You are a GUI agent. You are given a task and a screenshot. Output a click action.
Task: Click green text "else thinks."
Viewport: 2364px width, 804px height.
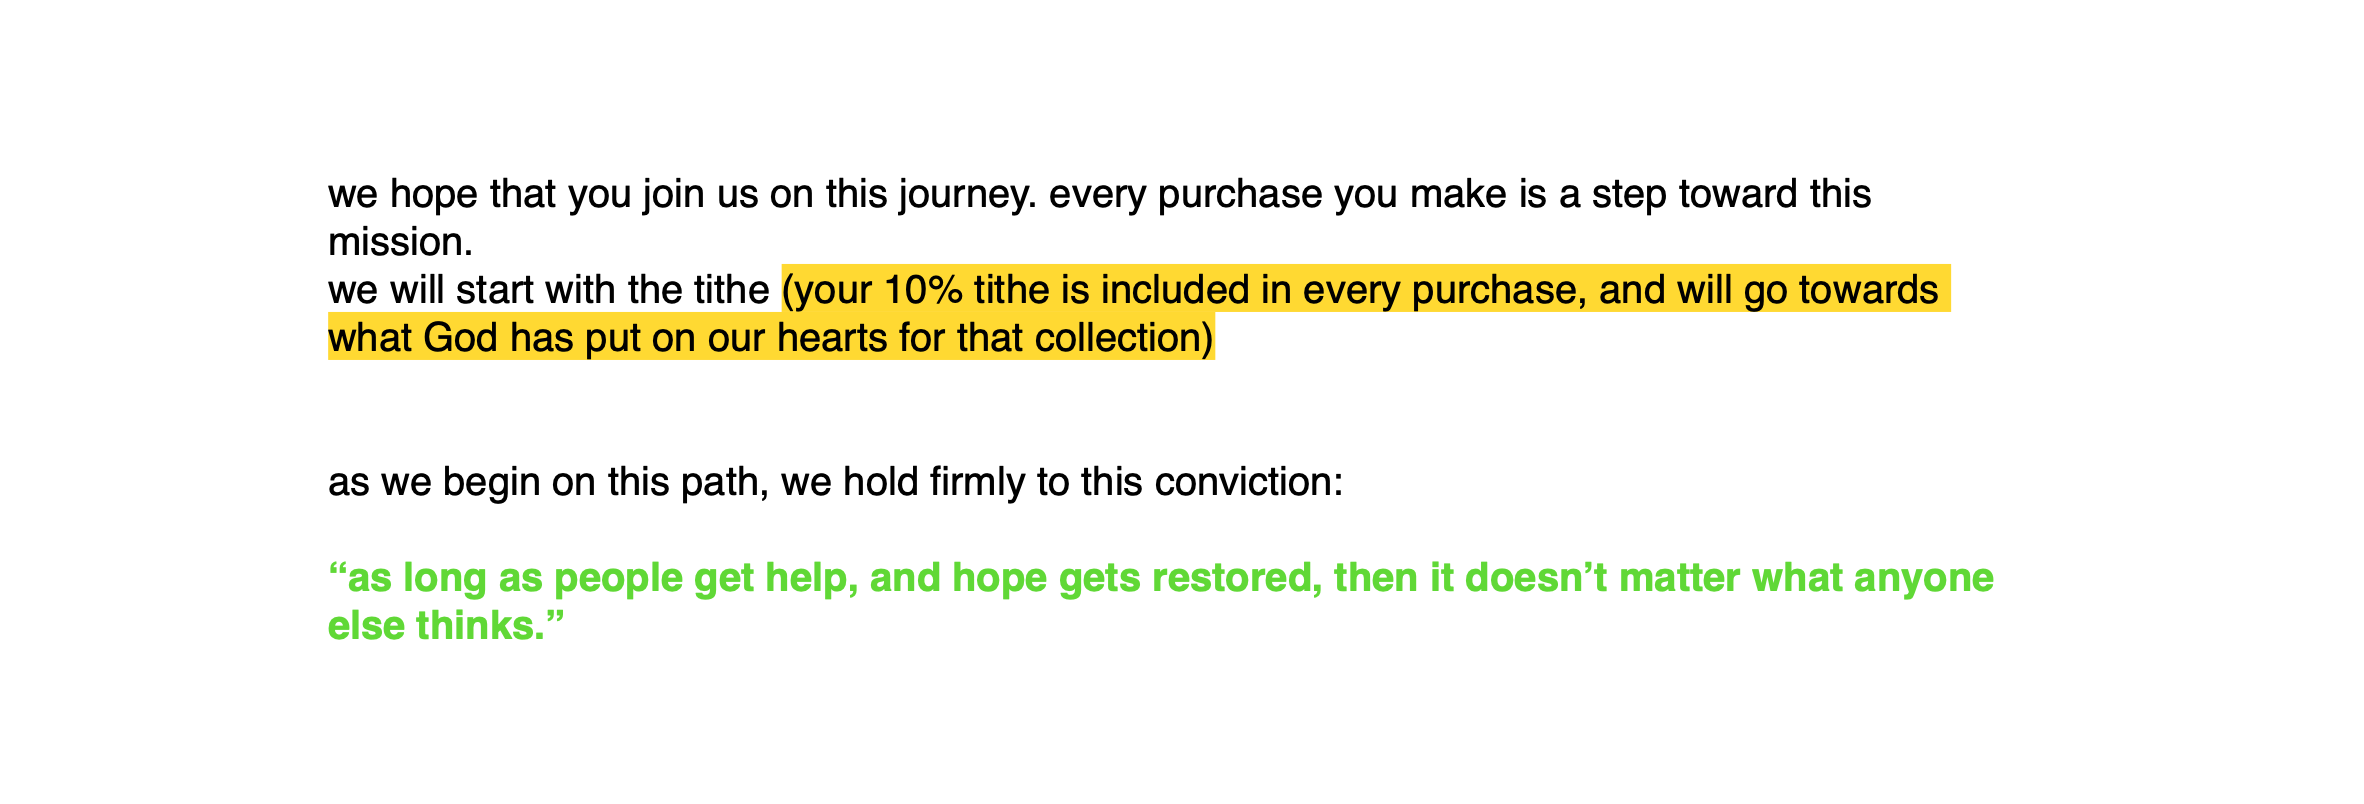(446, 626)
